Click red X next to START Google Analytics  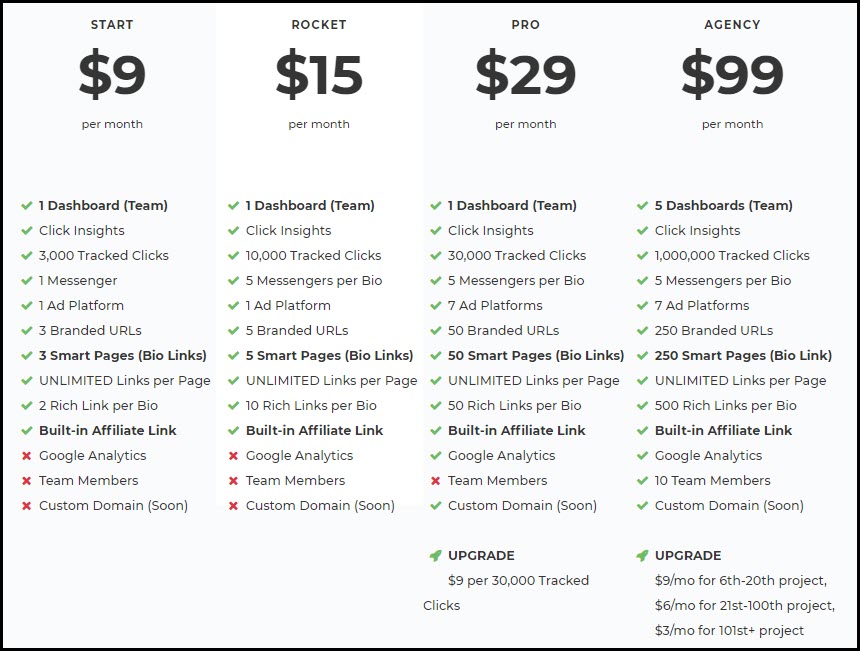(x=26, y=456)
